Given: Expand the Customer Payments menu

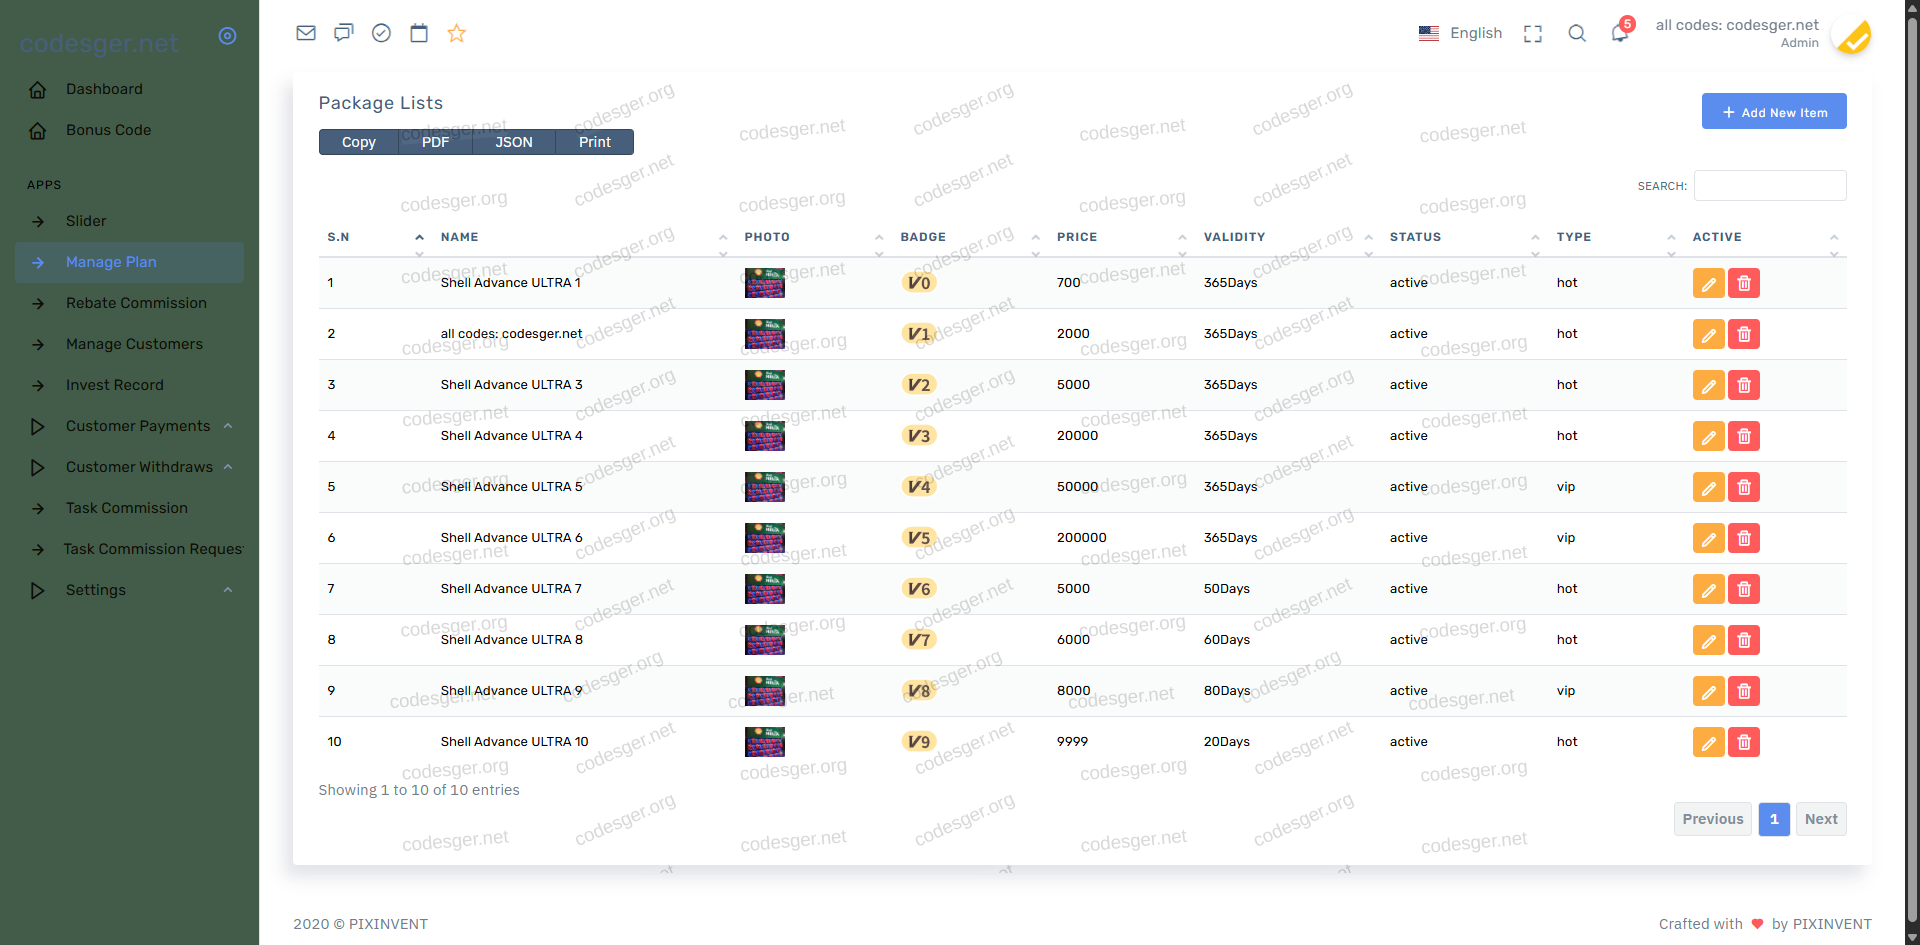Looking at the screenshot, I should (138, 426).
